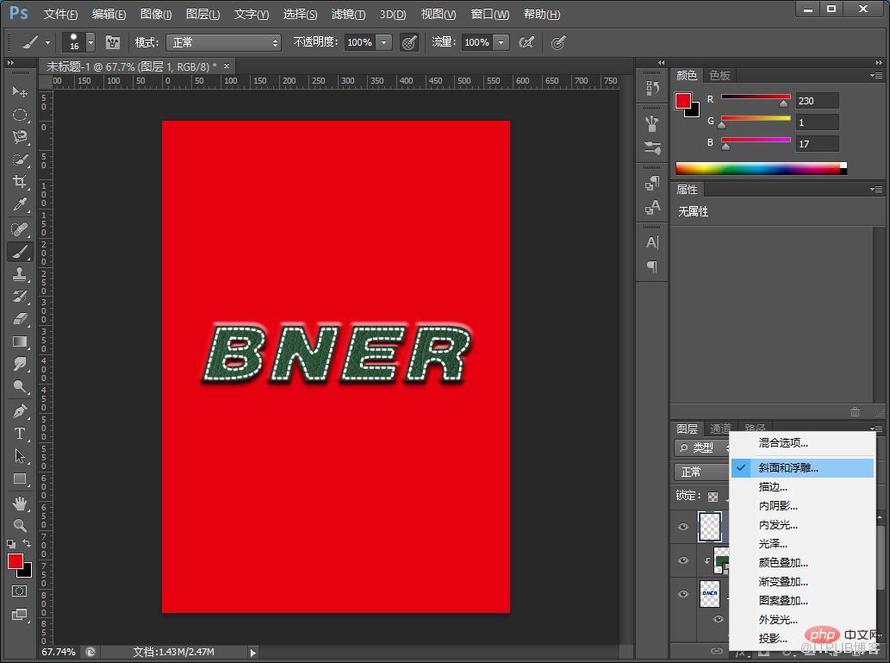Choose the Horizontal Type tool
Viewport: 890px width, 663px height.
20,434
